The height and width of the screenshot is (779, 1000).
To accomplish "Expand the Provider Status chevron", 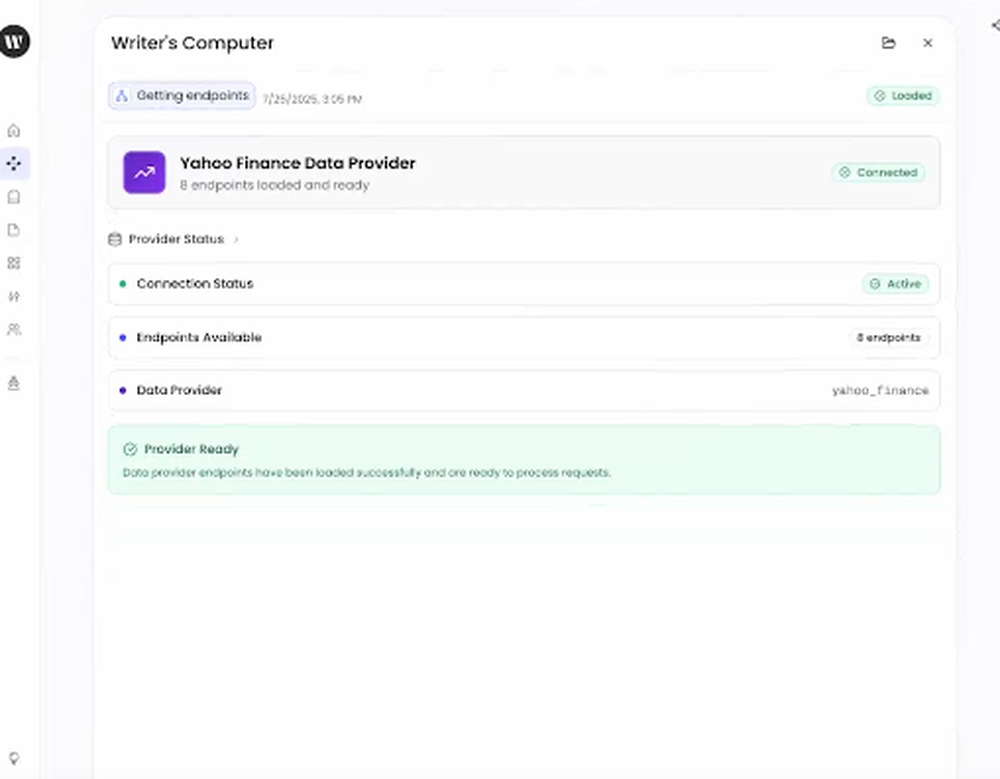I will pos(236,239).
